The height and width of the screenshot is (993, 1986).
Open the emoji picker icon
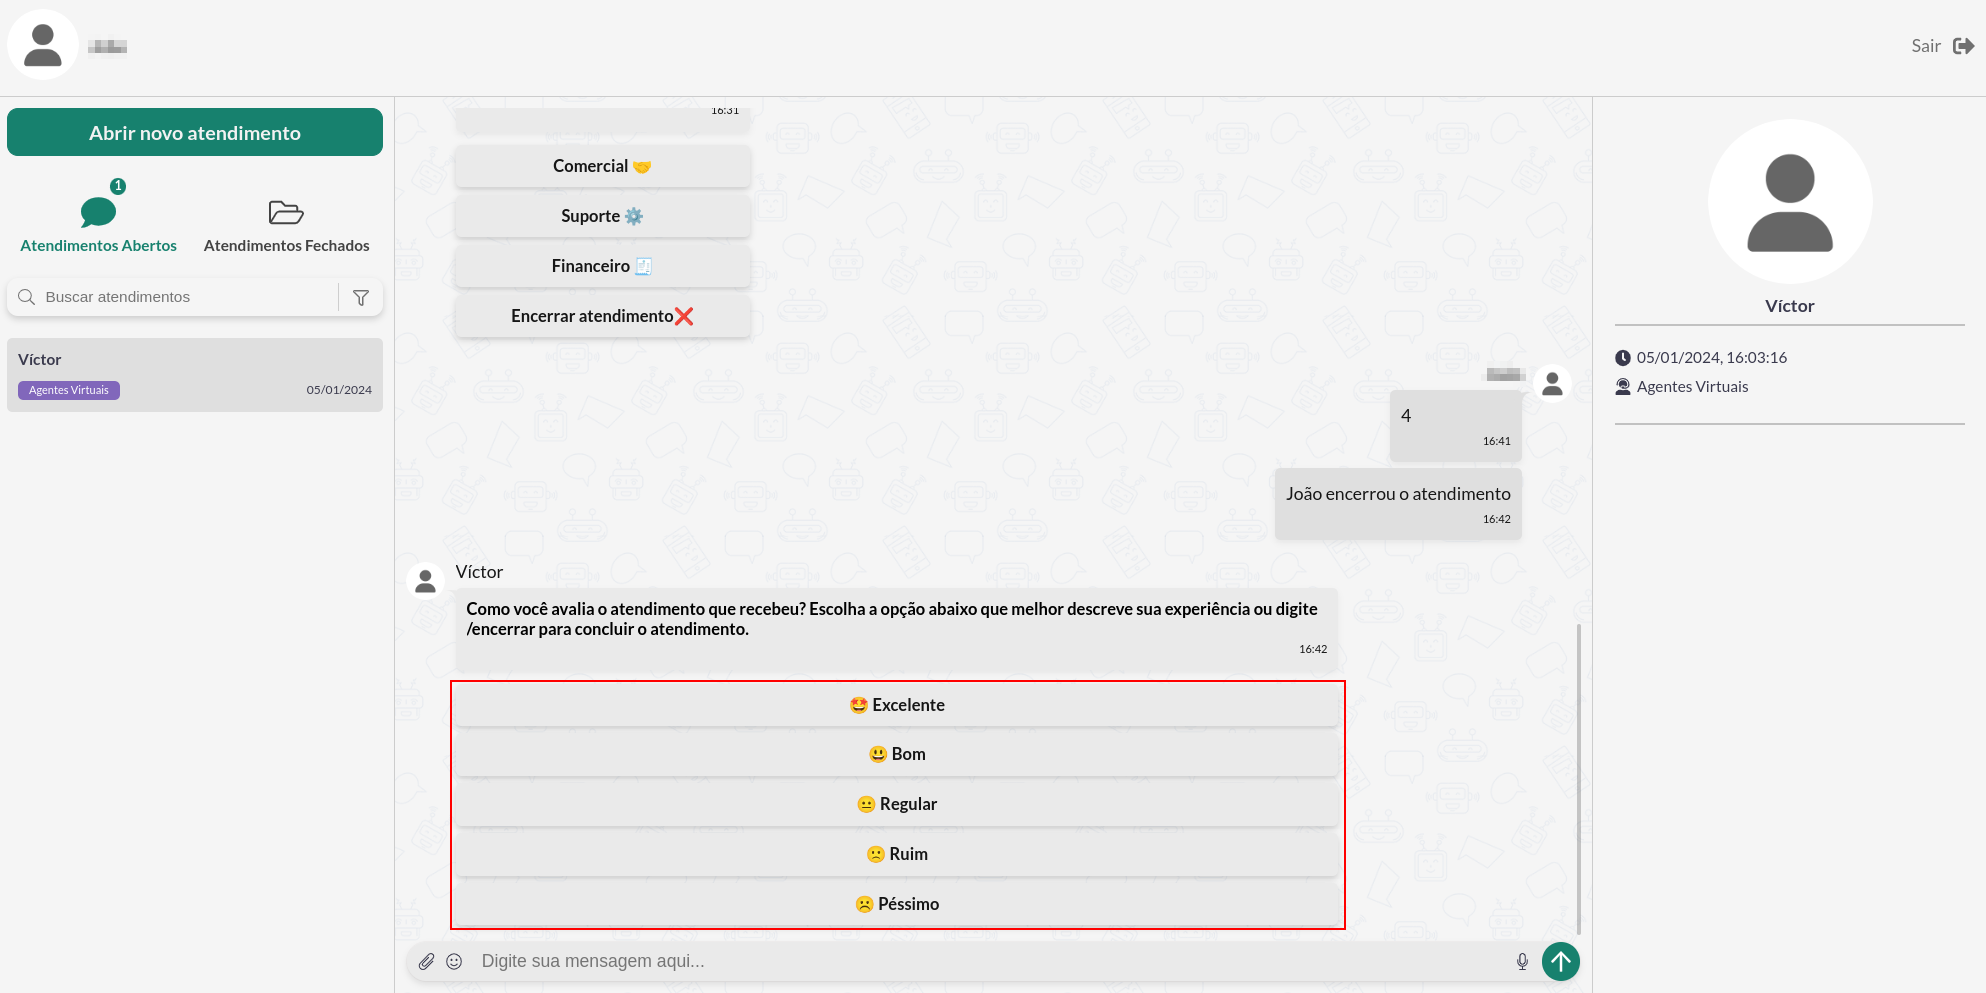click(454, 961)
